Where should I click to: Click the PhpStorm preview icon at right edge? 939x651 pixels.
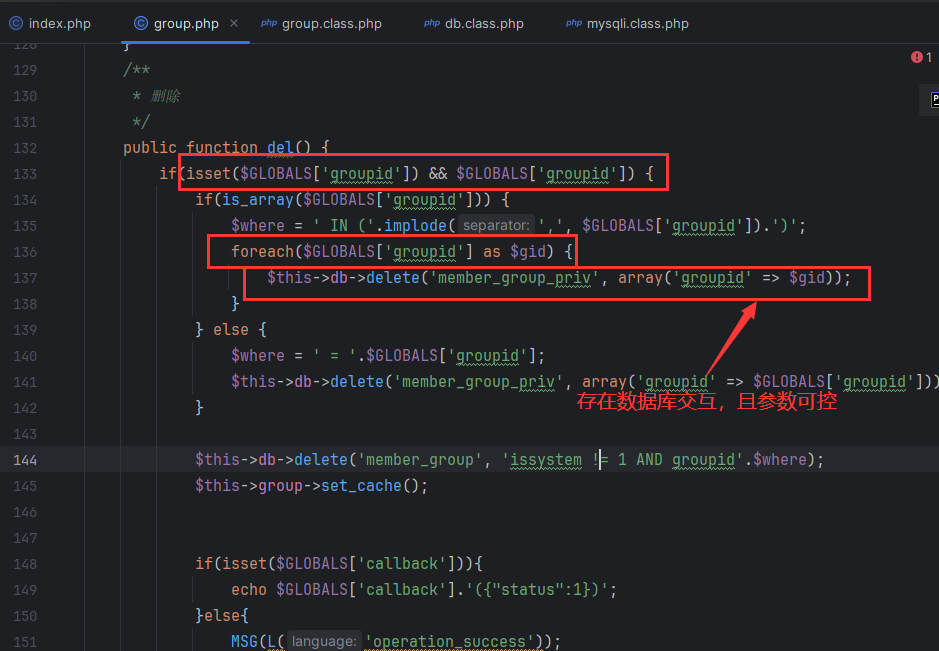934,99
